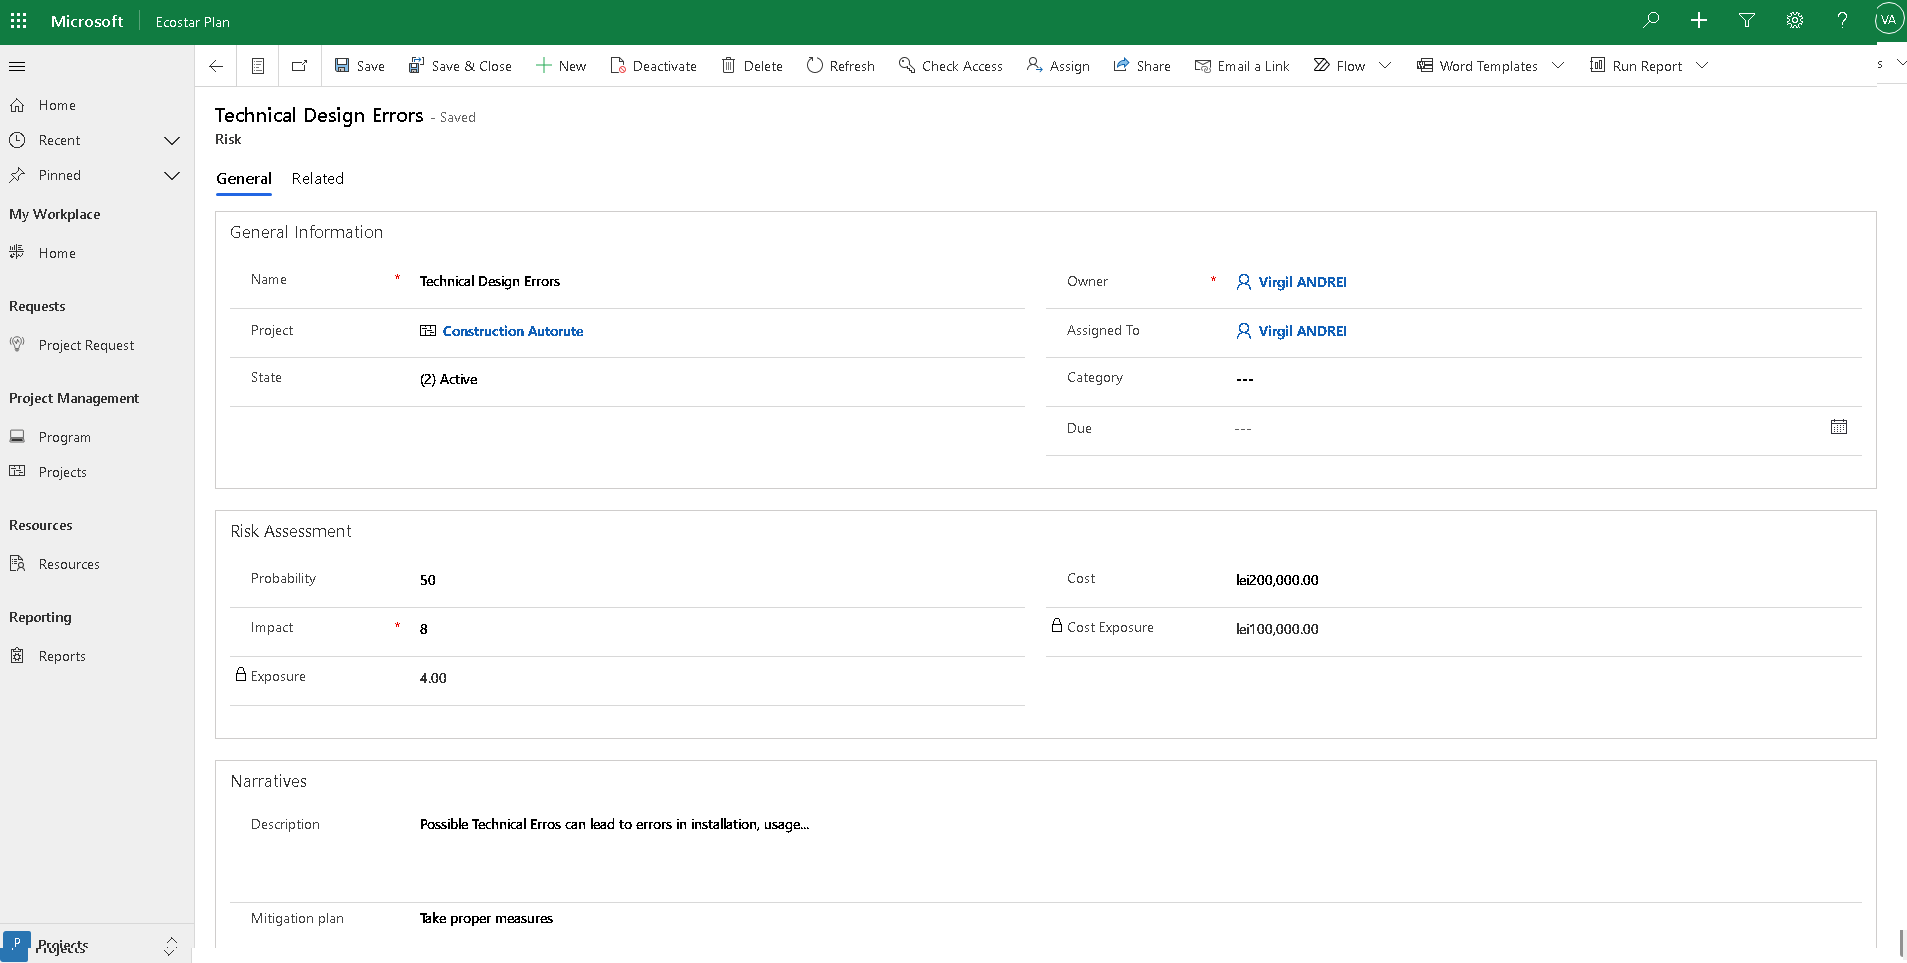
Task: Expand the Word Templates chevron
Action: 1558,66
